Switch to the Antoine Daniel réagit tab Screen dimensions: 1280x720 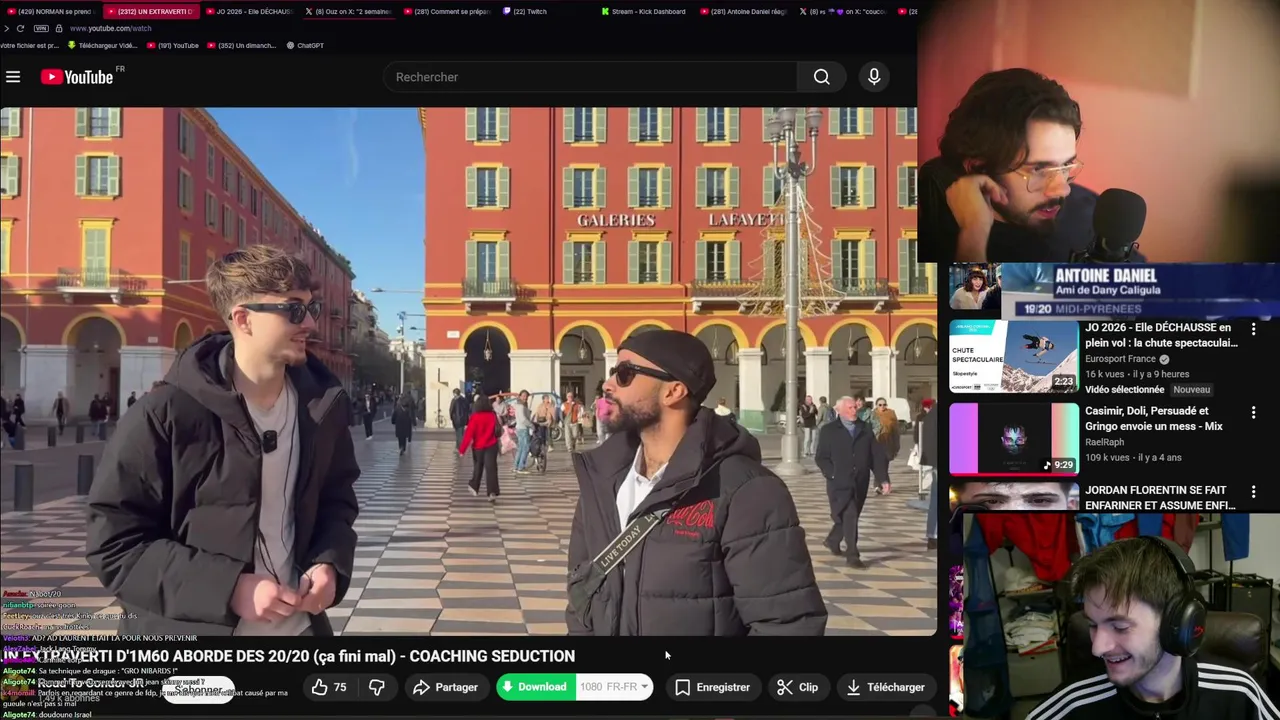(744, 11)
